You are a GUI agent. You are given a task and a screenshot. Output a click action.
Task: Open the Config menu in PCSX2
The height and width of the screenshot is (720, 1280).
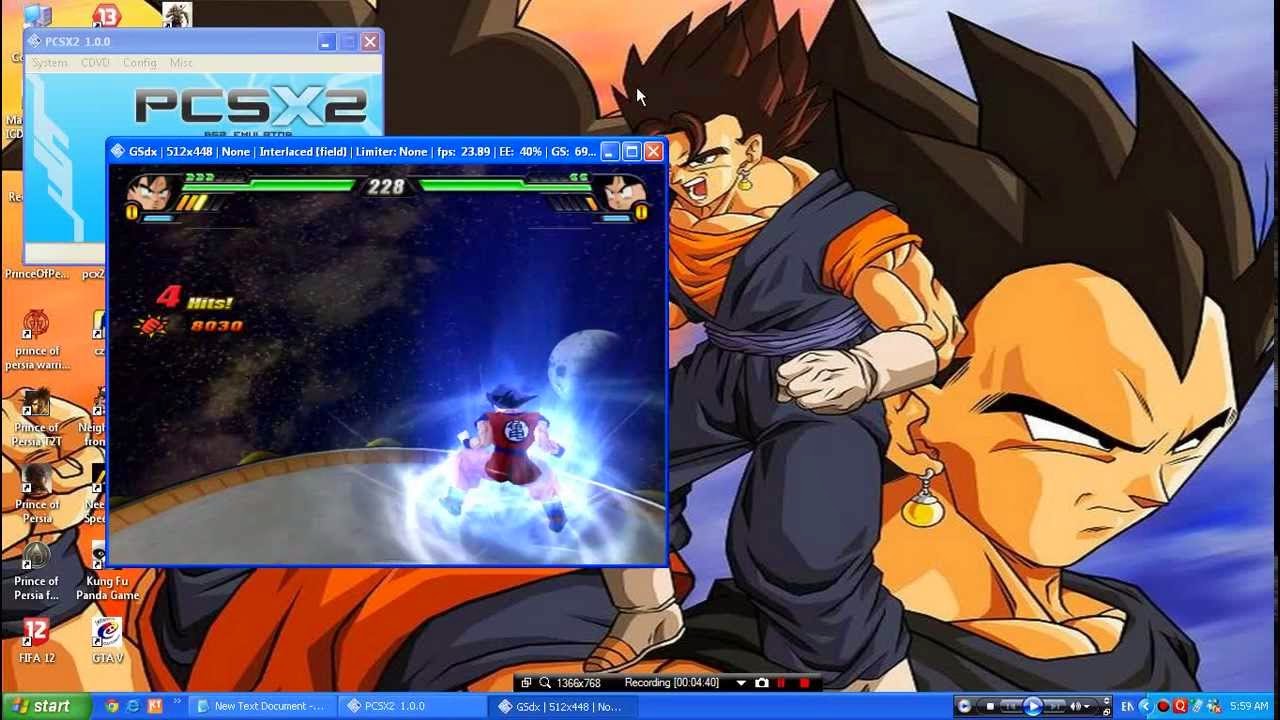point(140,62)
